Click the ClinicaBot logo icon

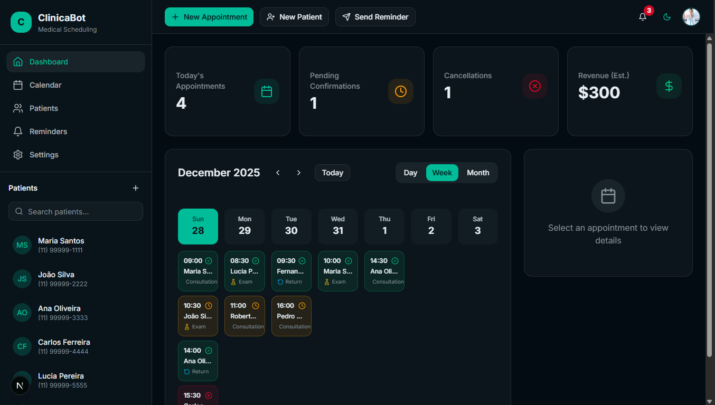coord(20,23)
